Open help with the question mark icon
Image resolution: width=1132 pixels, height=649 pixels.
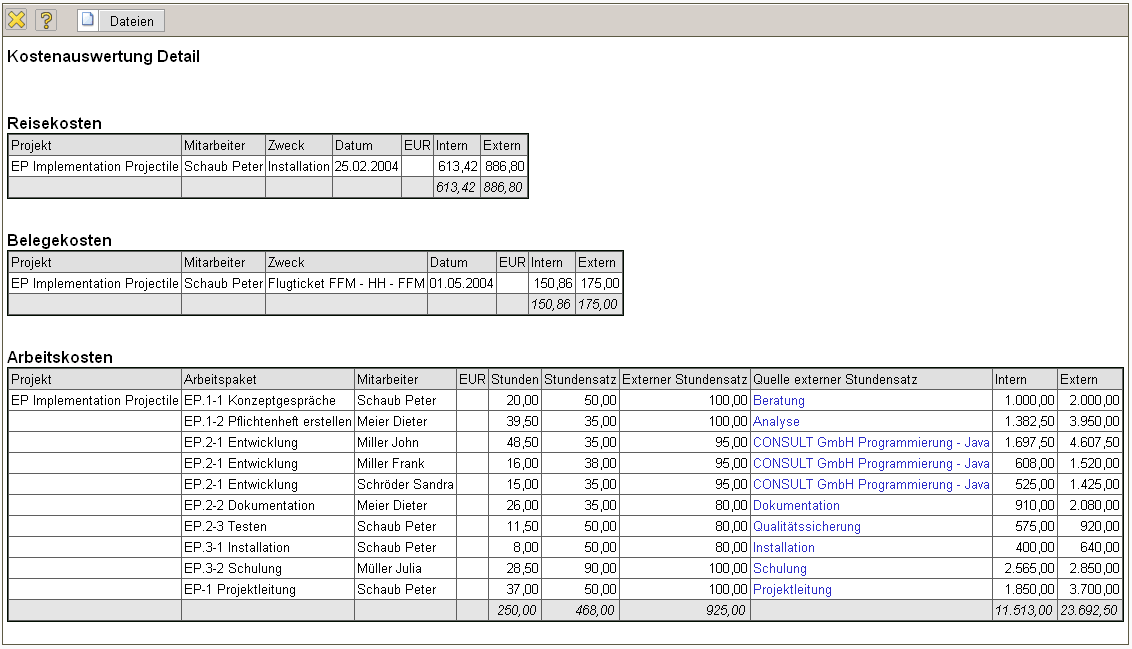(46, 20)
